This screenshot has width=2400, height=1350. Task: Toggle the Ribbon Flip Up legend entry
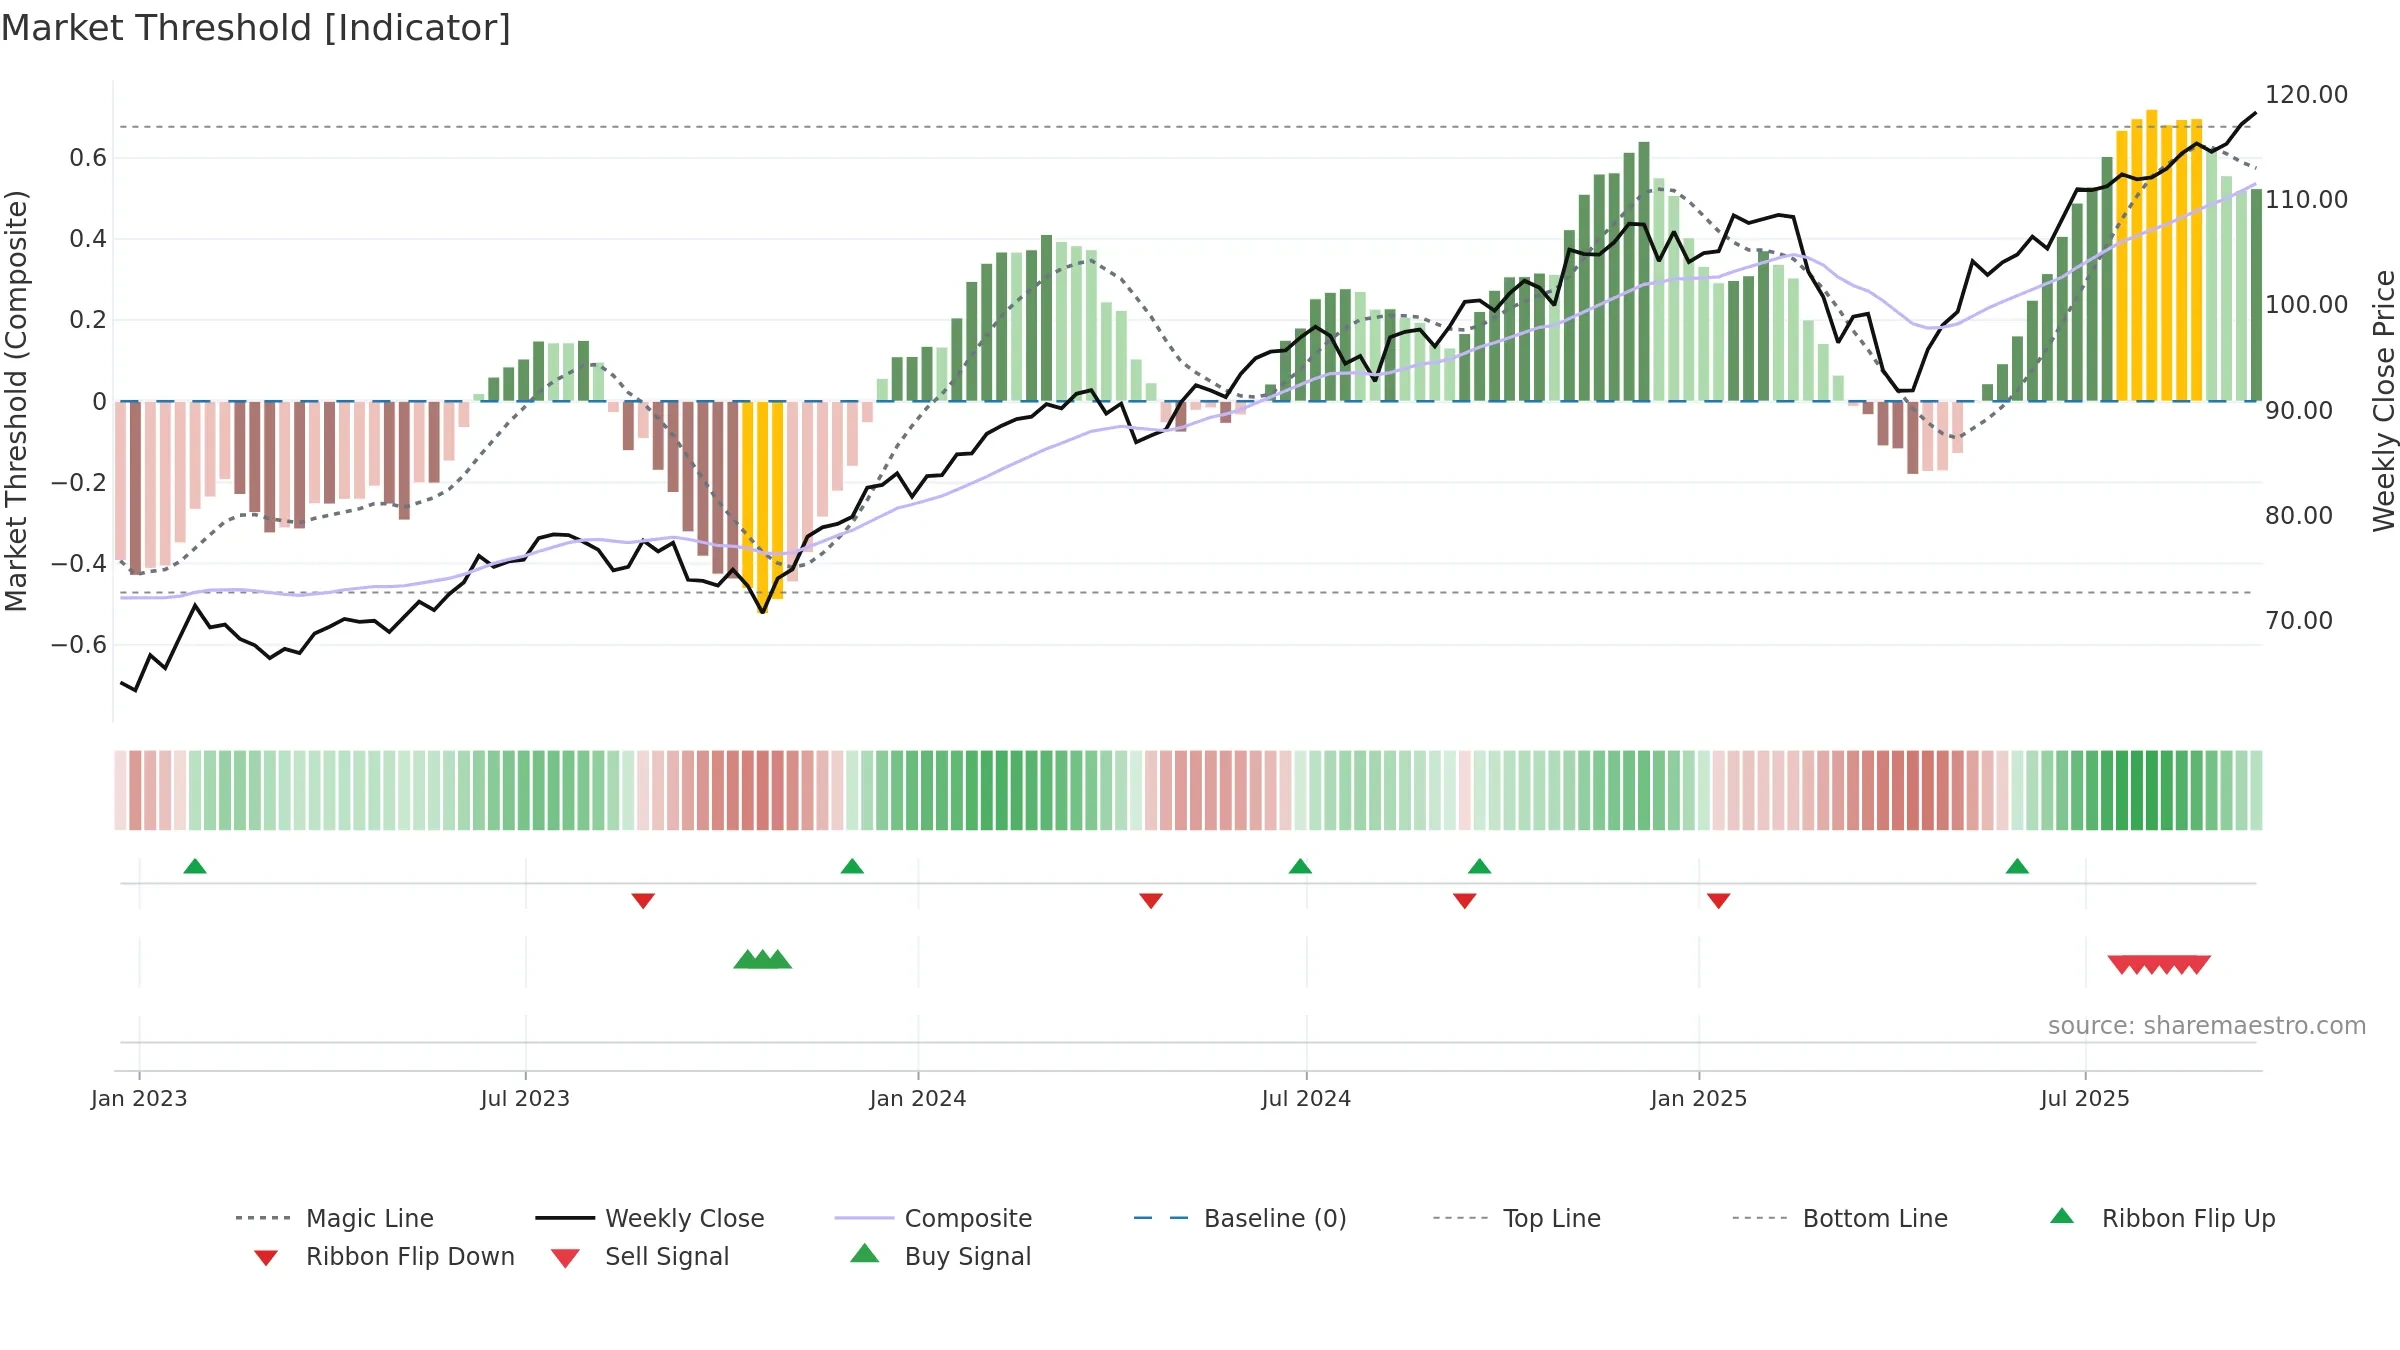(2162, 1218)
